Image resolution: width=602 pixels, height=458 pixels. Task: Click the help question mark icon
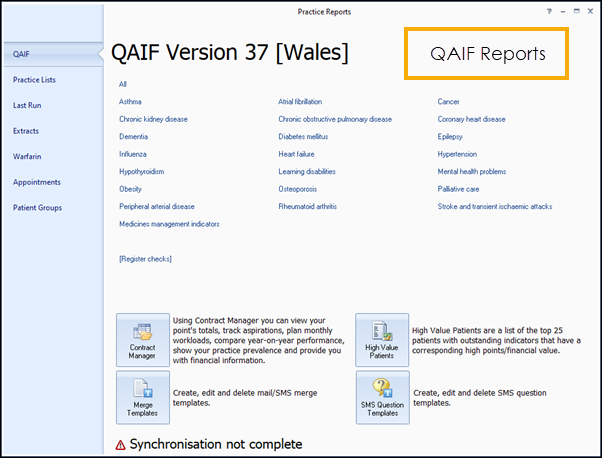[549, 11]
